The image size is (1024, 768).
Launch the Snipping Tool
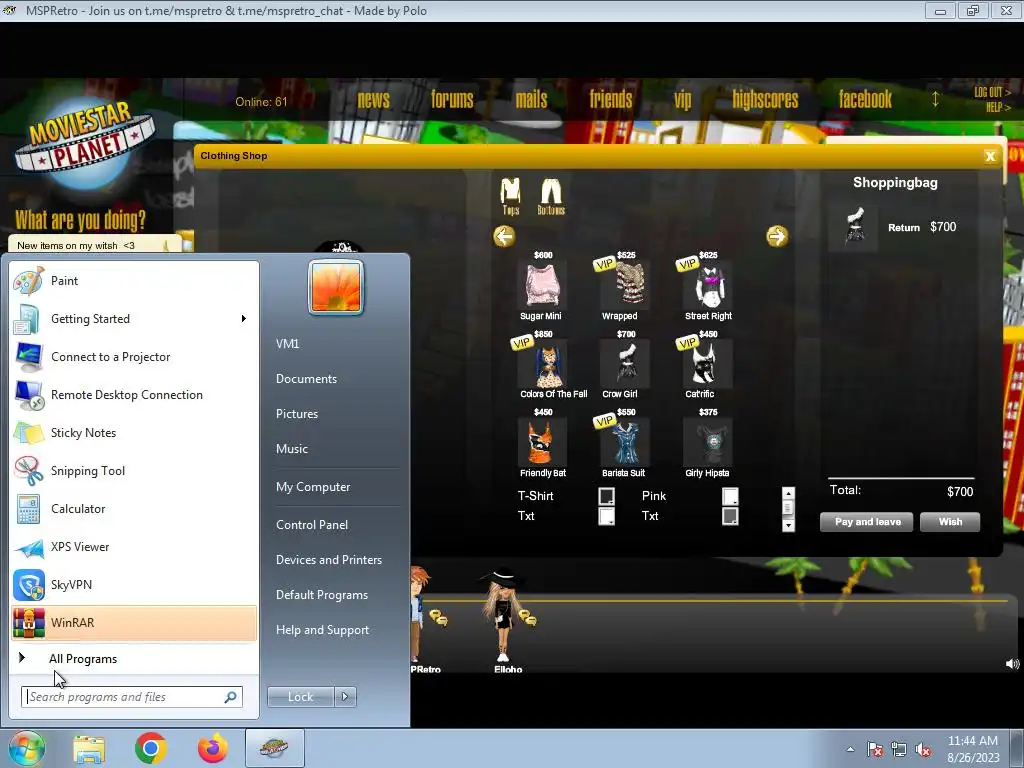pyautogui.click(x=135, y=471)
